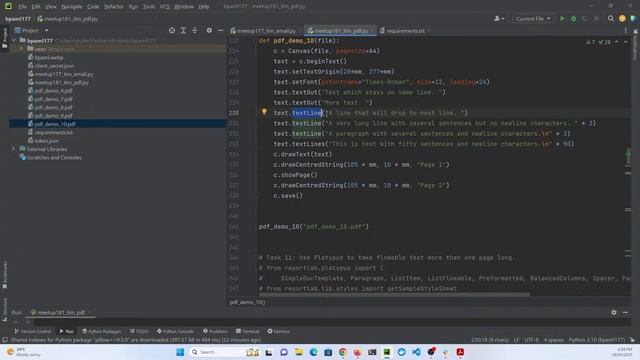
Task: Expand the venv folder
Action: click(x=22, y=49)
